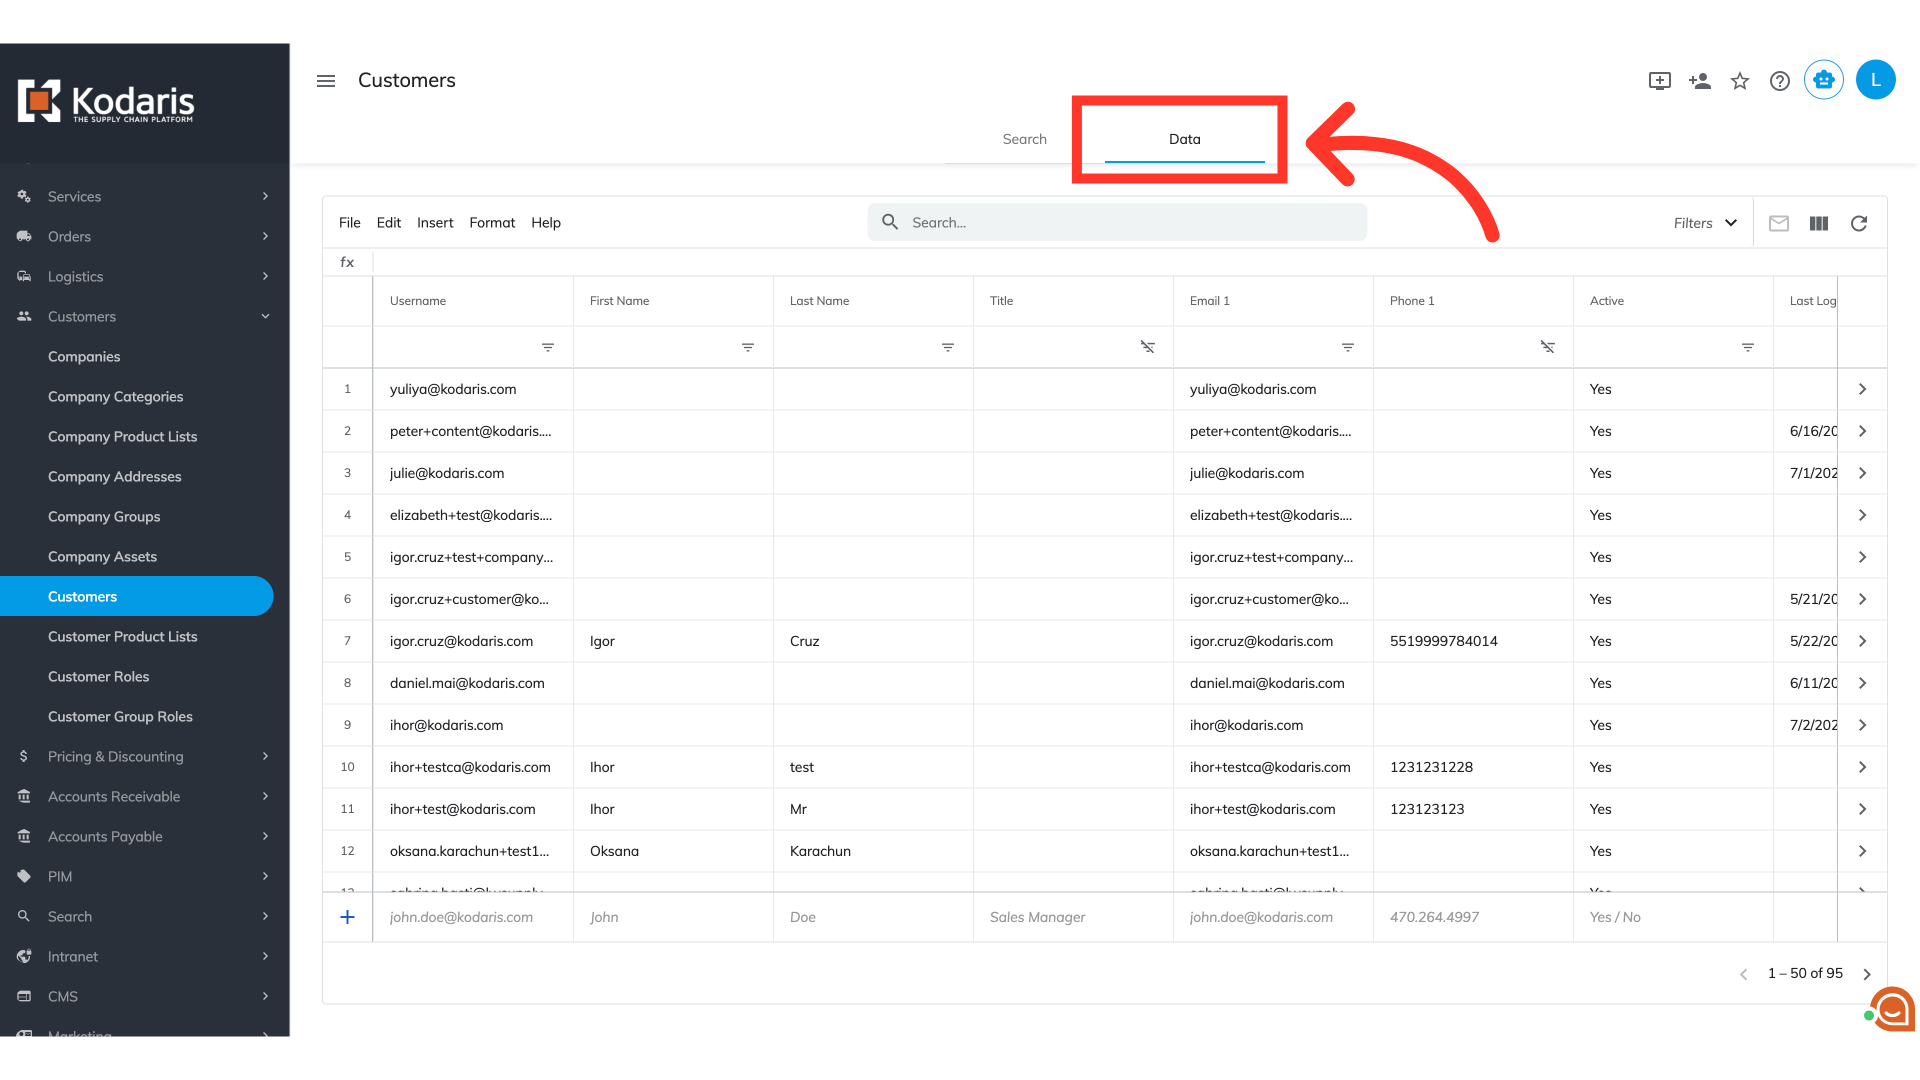The width and height of the screenshot is (1920, 1080).
Task: Click the plus button to add a row
Action: [347, 917]
